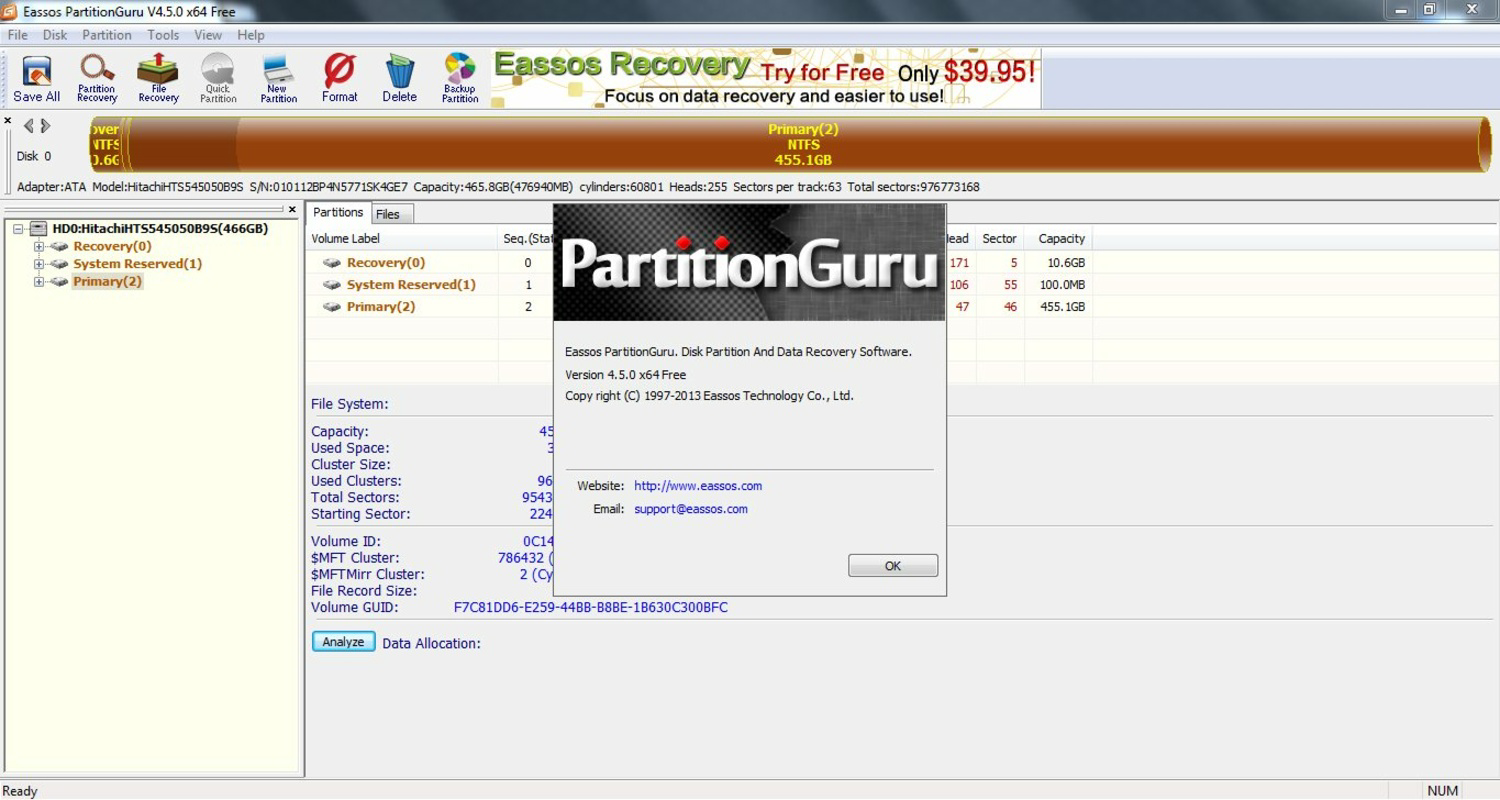
Task: Click the Save All toolbar icon
Action: coord(37,79)
